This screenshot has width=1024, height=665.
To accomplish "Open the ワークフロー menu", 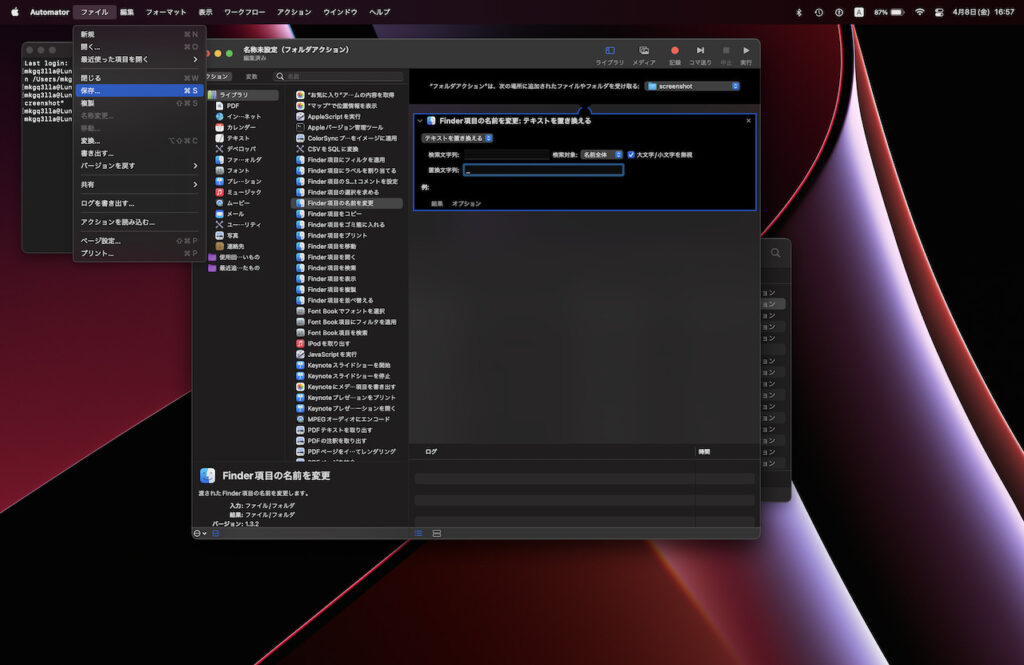I will click(244, 12).
